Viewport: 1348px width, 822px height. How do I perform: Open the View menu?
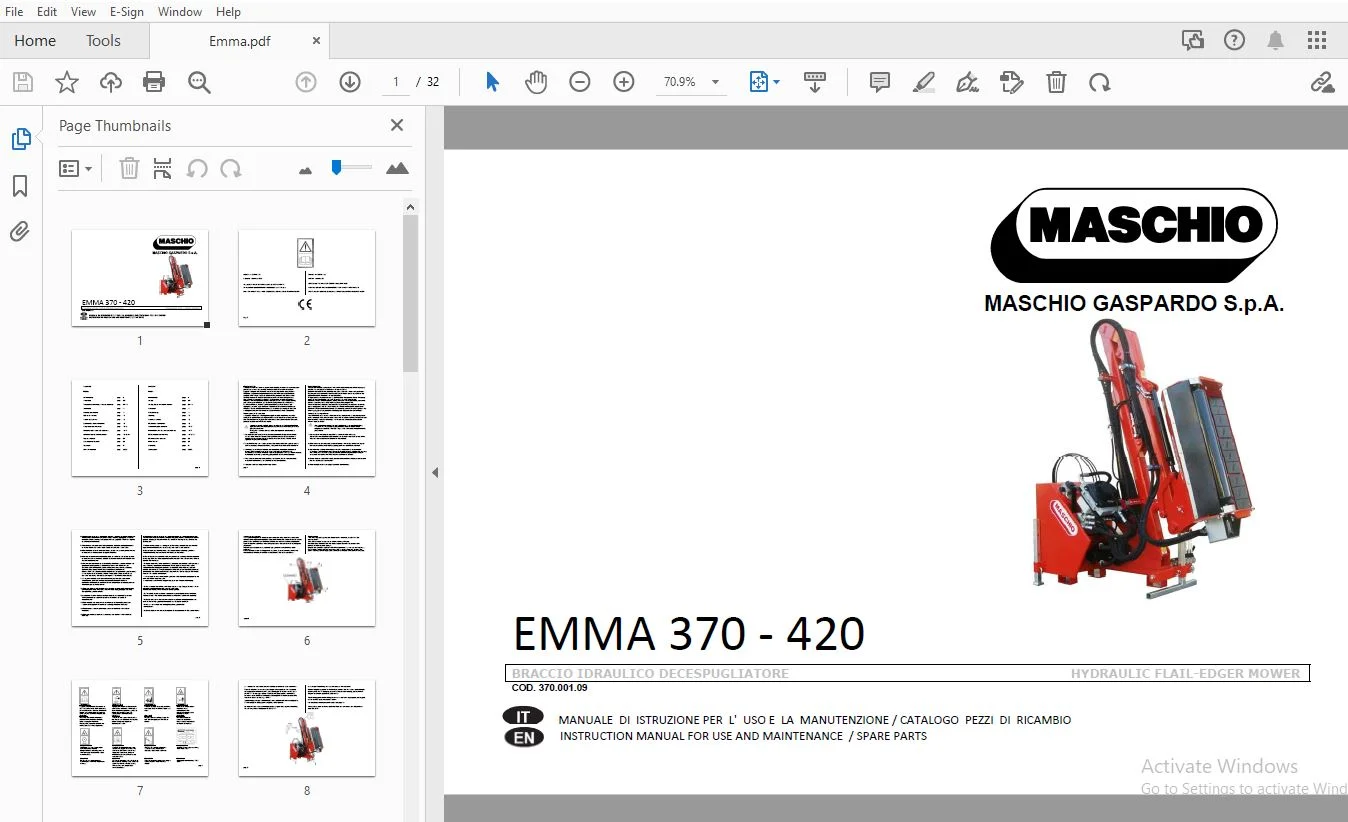(84, 11)
